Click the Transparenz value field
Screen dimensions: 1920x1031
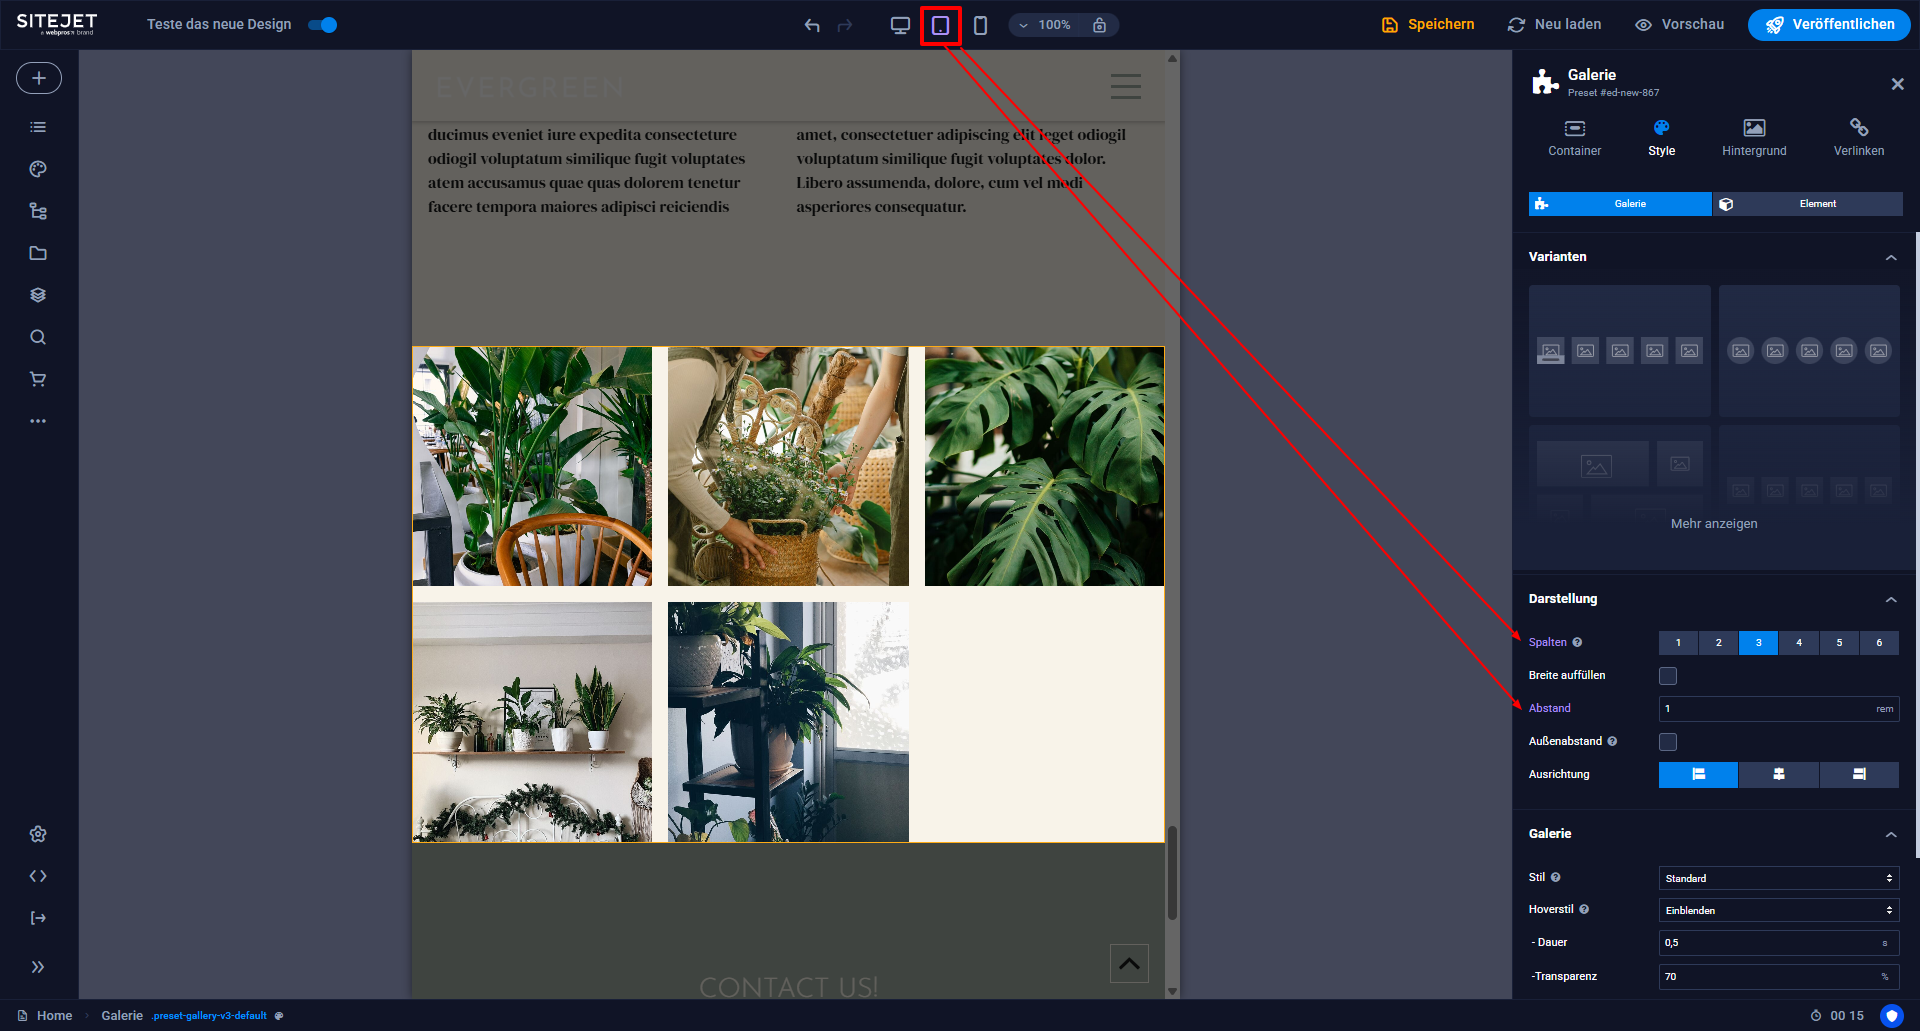pyautogui.click(x=1779, y=976)
